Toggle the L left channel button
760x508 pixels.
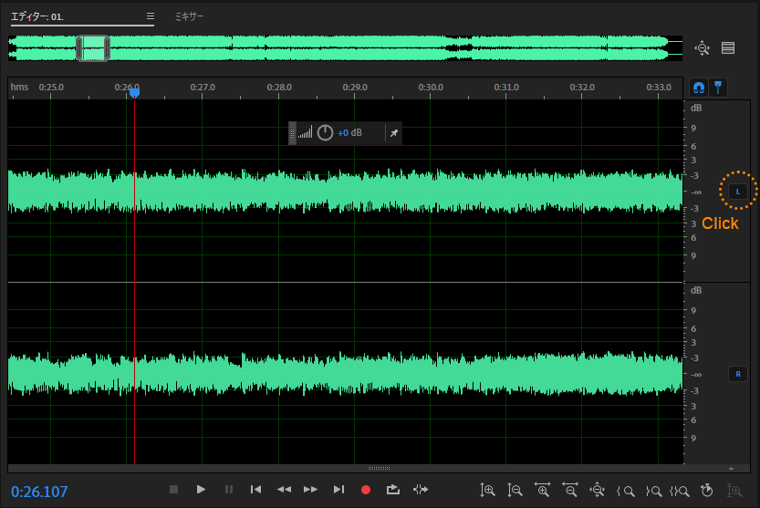738,191
